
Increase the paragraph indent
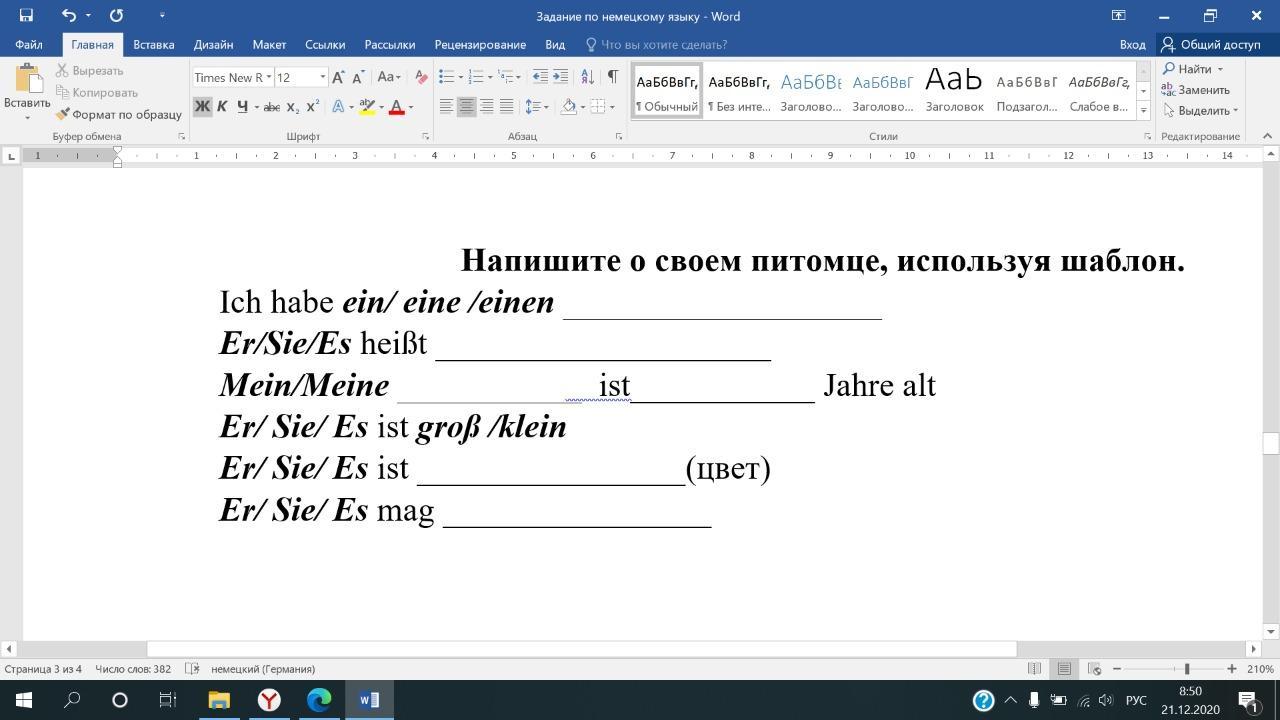coord(560,77)
